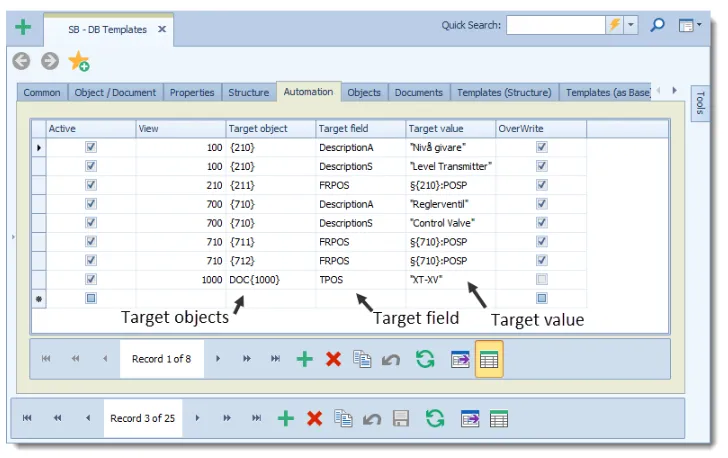Viewport: 728px width, 458px height.
Task: Go to previous record in inner navigator
Action: [x=105, y=359]
